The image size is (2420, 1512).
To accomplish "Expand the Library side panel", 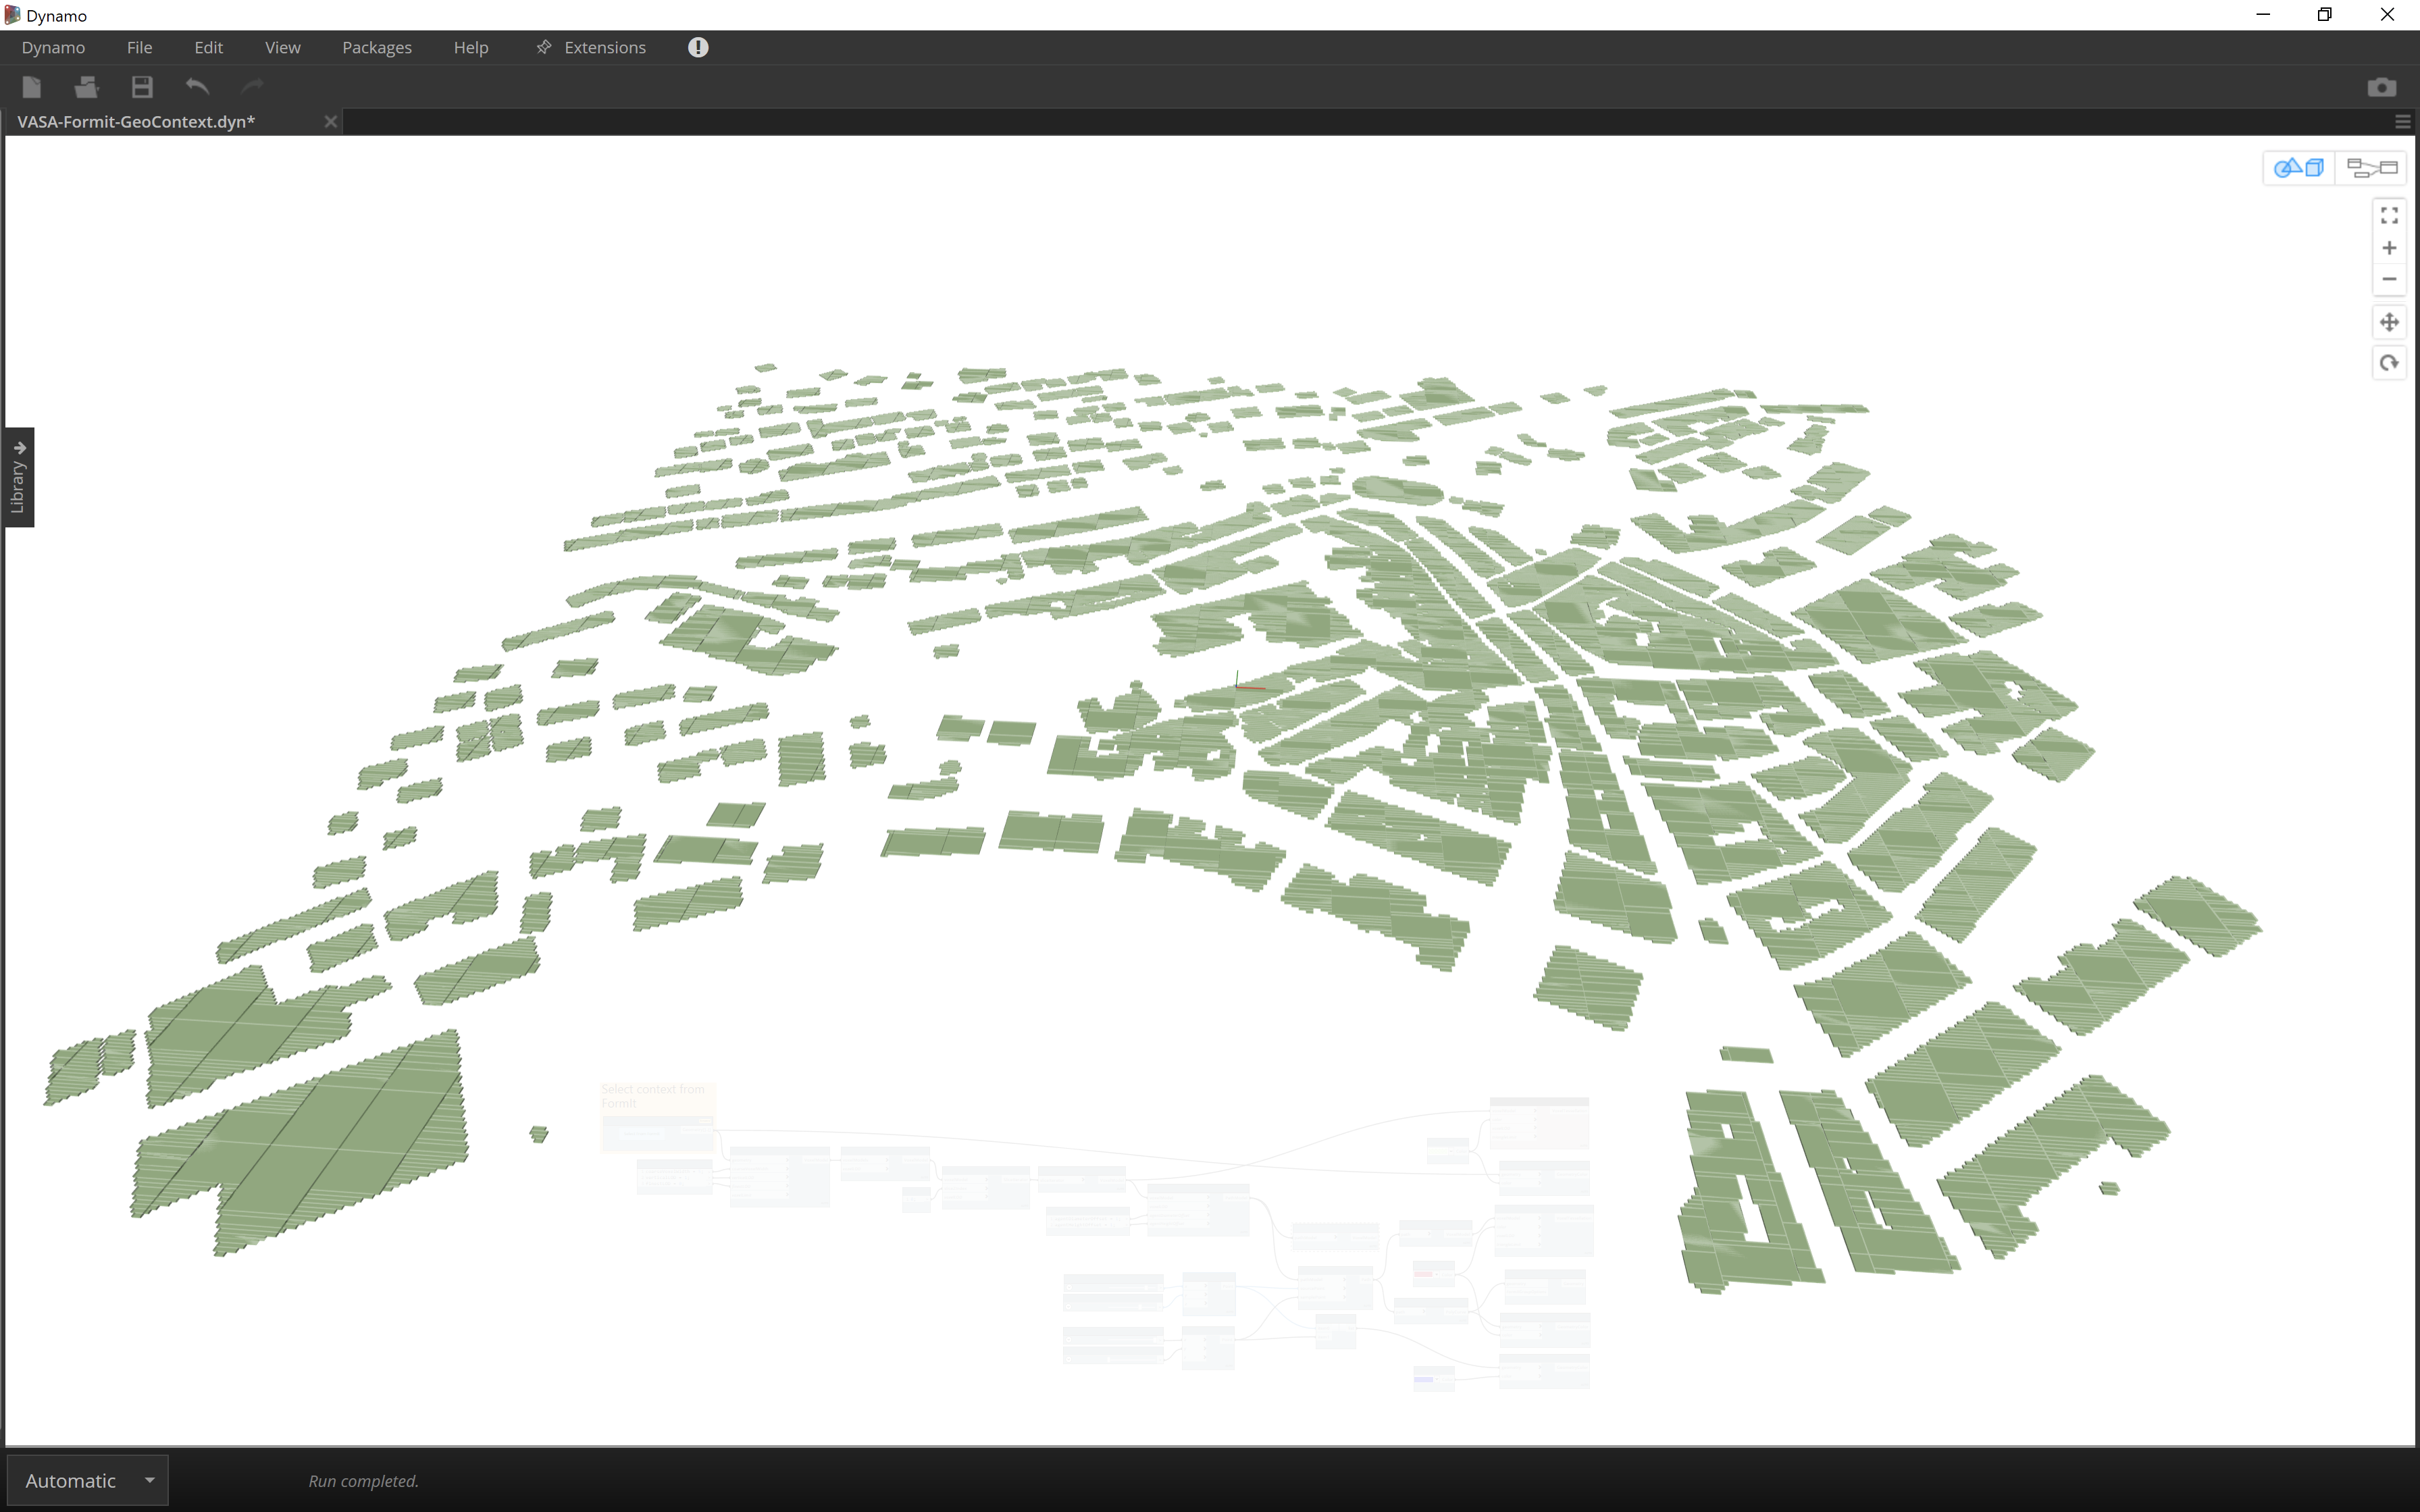I will tap(18, 477).
